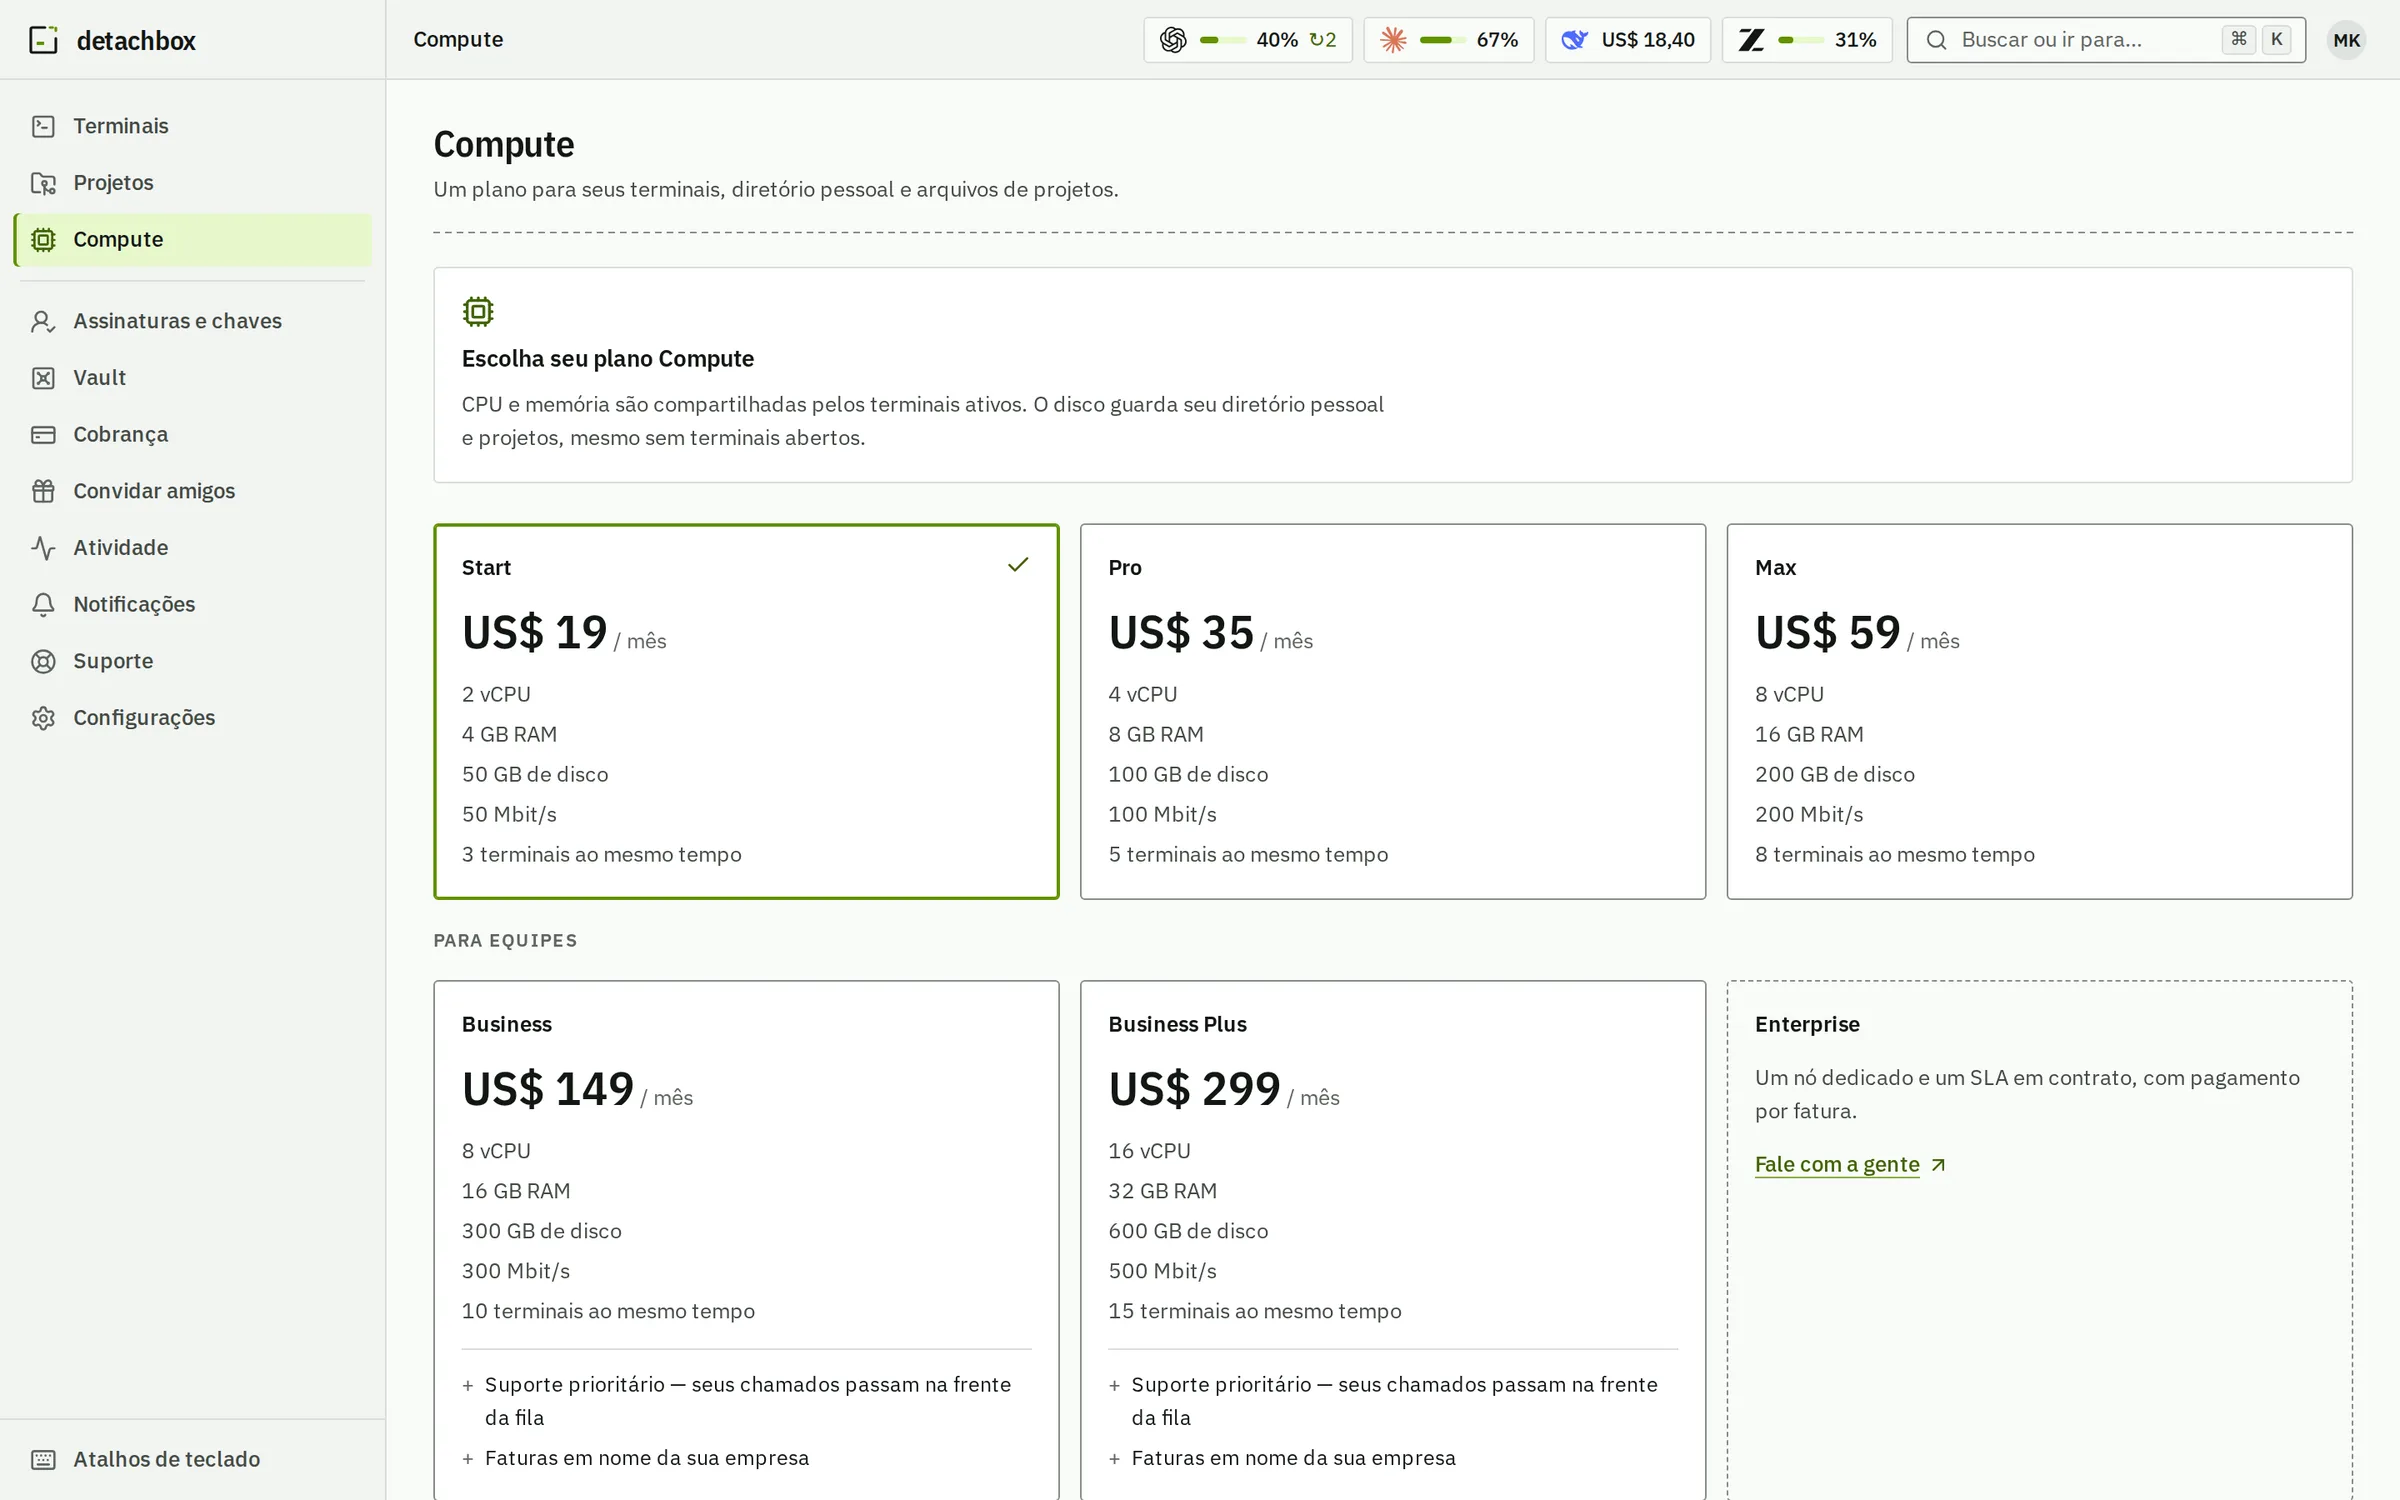Viewport: 2400px width, 1500px height.
Task: Click "200 GB de disco" in Max card
Action: pyautogui.click(x=1834, y=774)
